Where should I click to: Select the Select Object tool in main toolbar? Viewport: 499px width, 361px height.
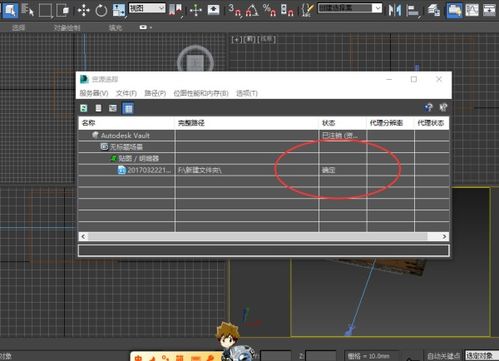click(10, 10)
